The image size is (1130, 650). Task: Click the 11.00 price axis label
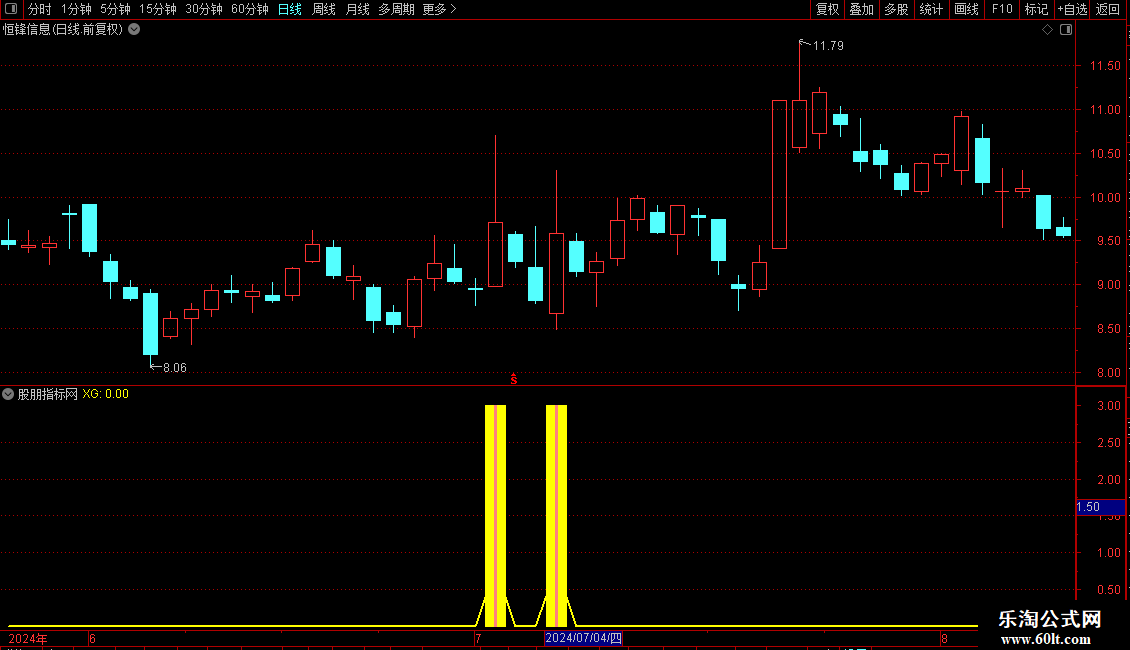point(1105,110)
